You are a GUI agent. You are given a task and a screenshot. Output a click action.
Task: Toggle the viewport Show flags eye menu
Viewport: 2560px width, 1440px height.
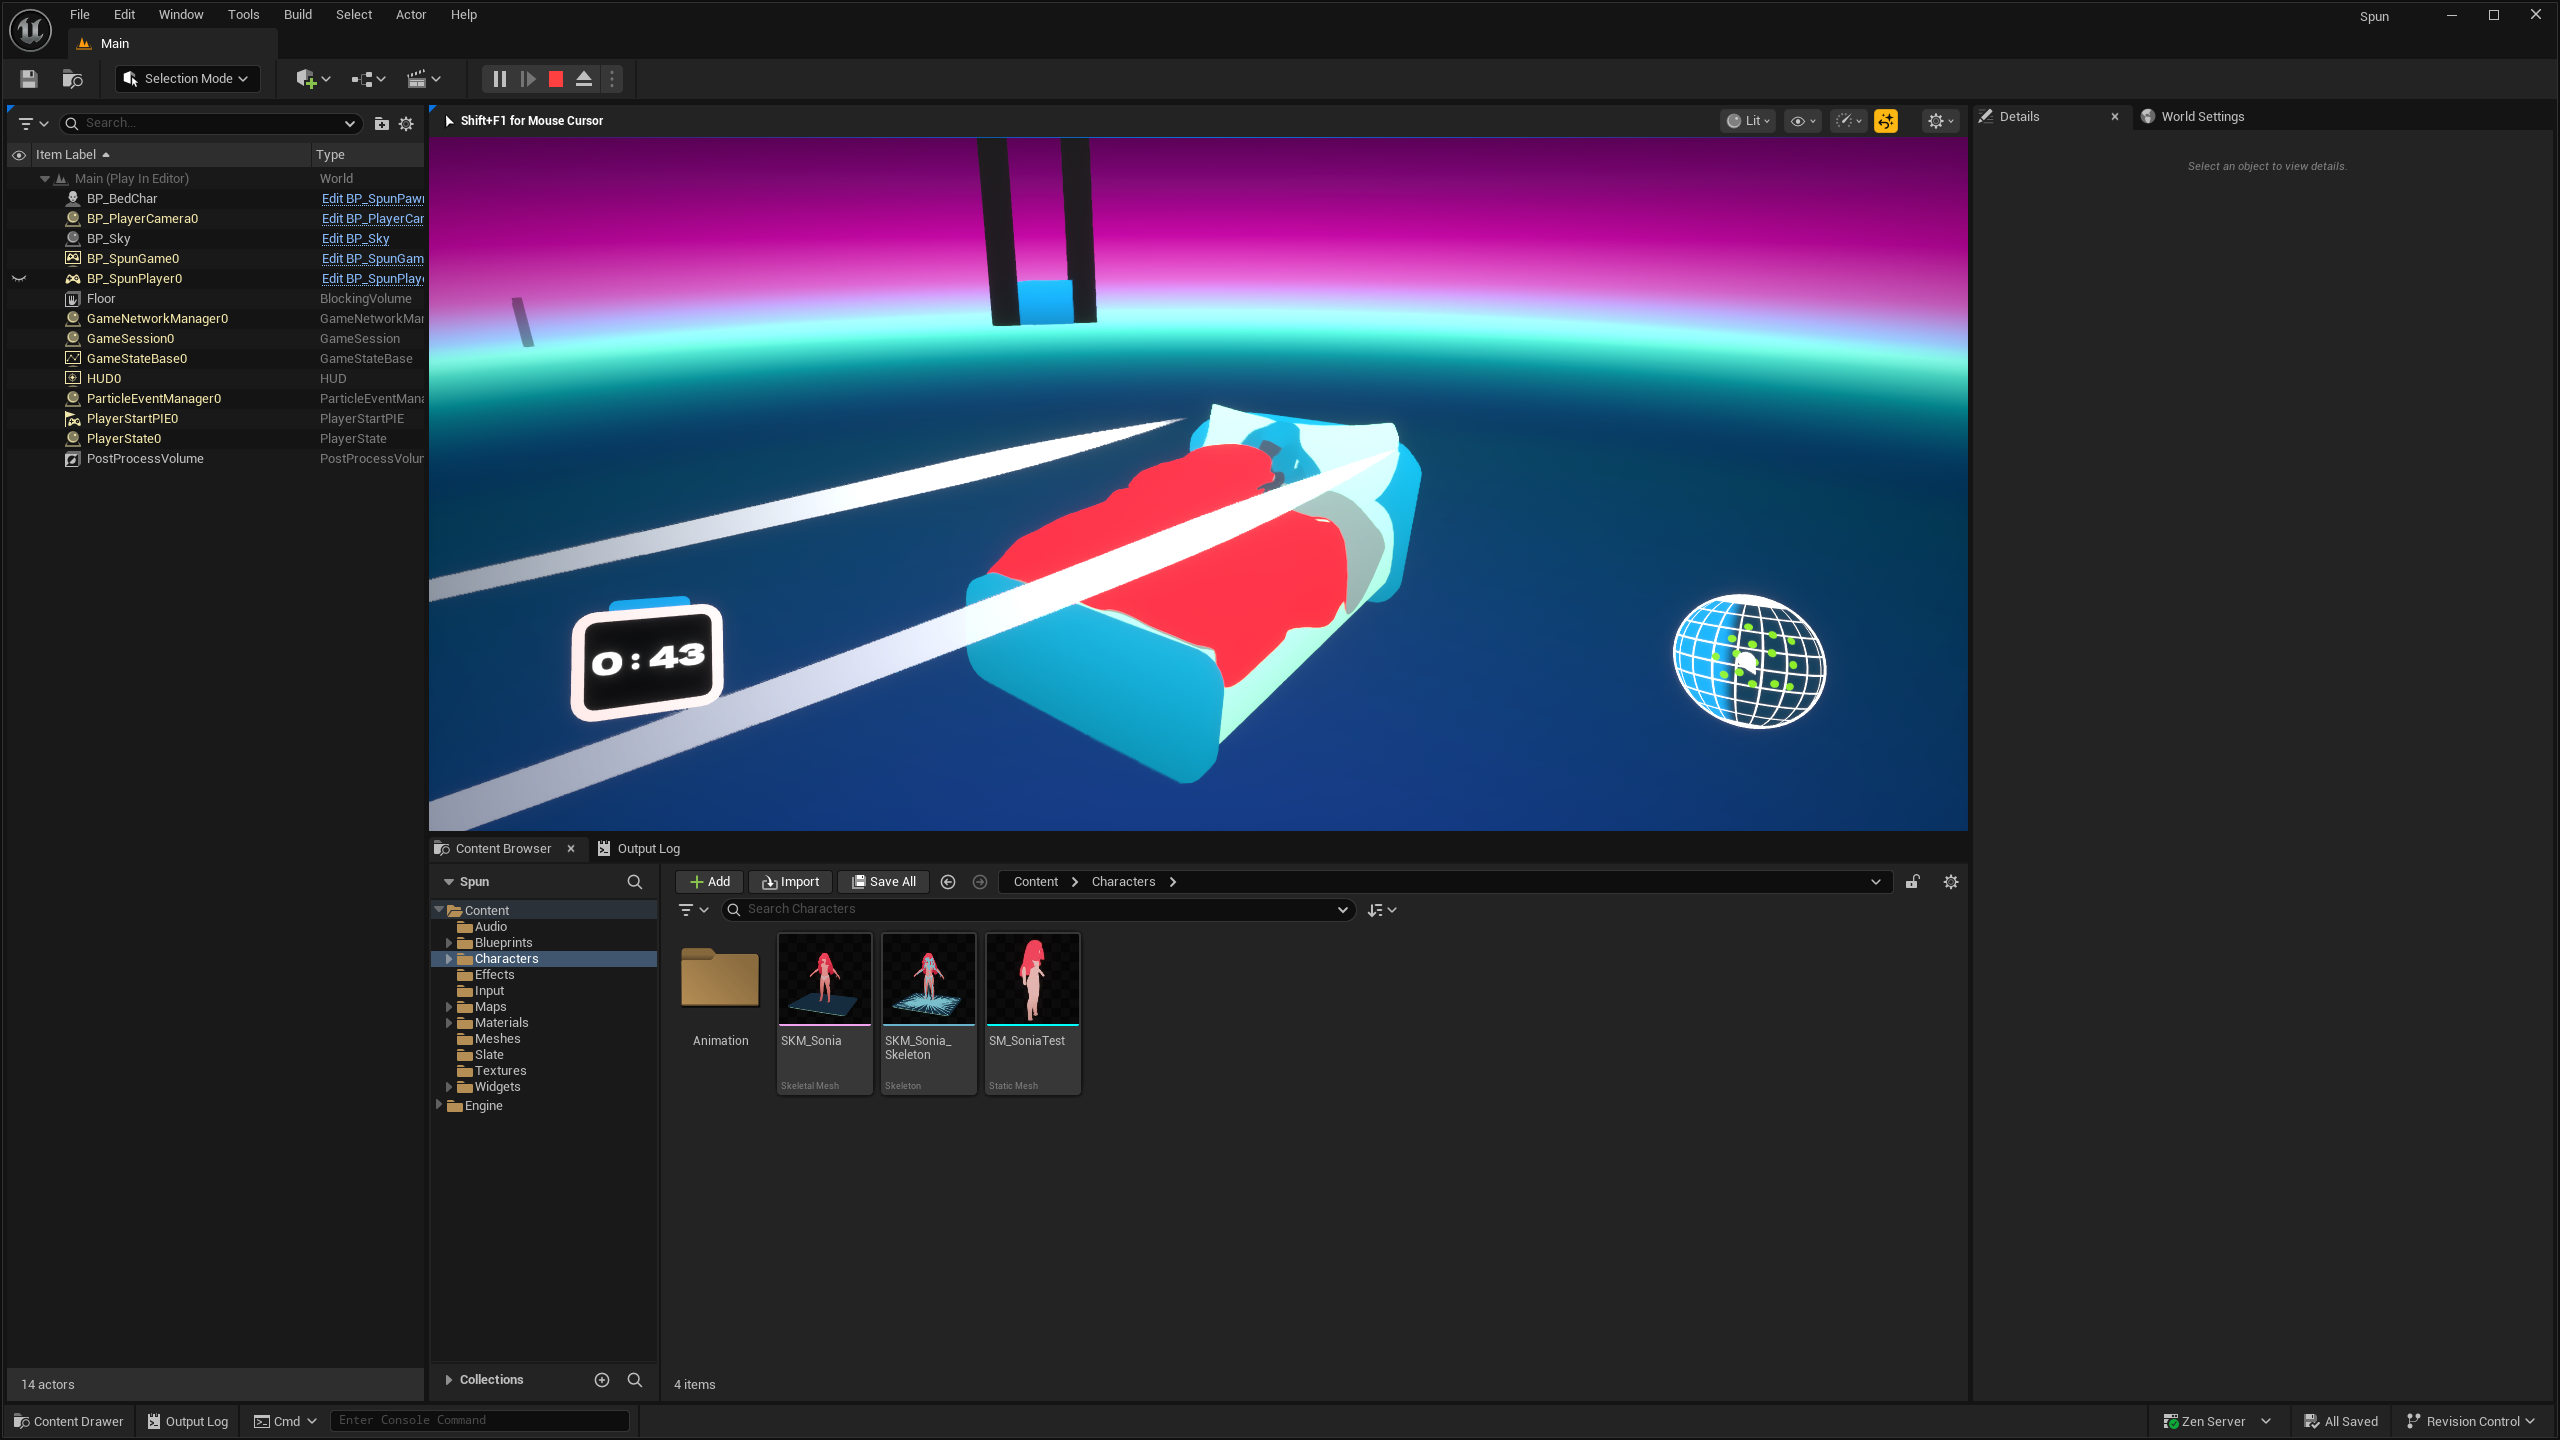click(1803, 121)
